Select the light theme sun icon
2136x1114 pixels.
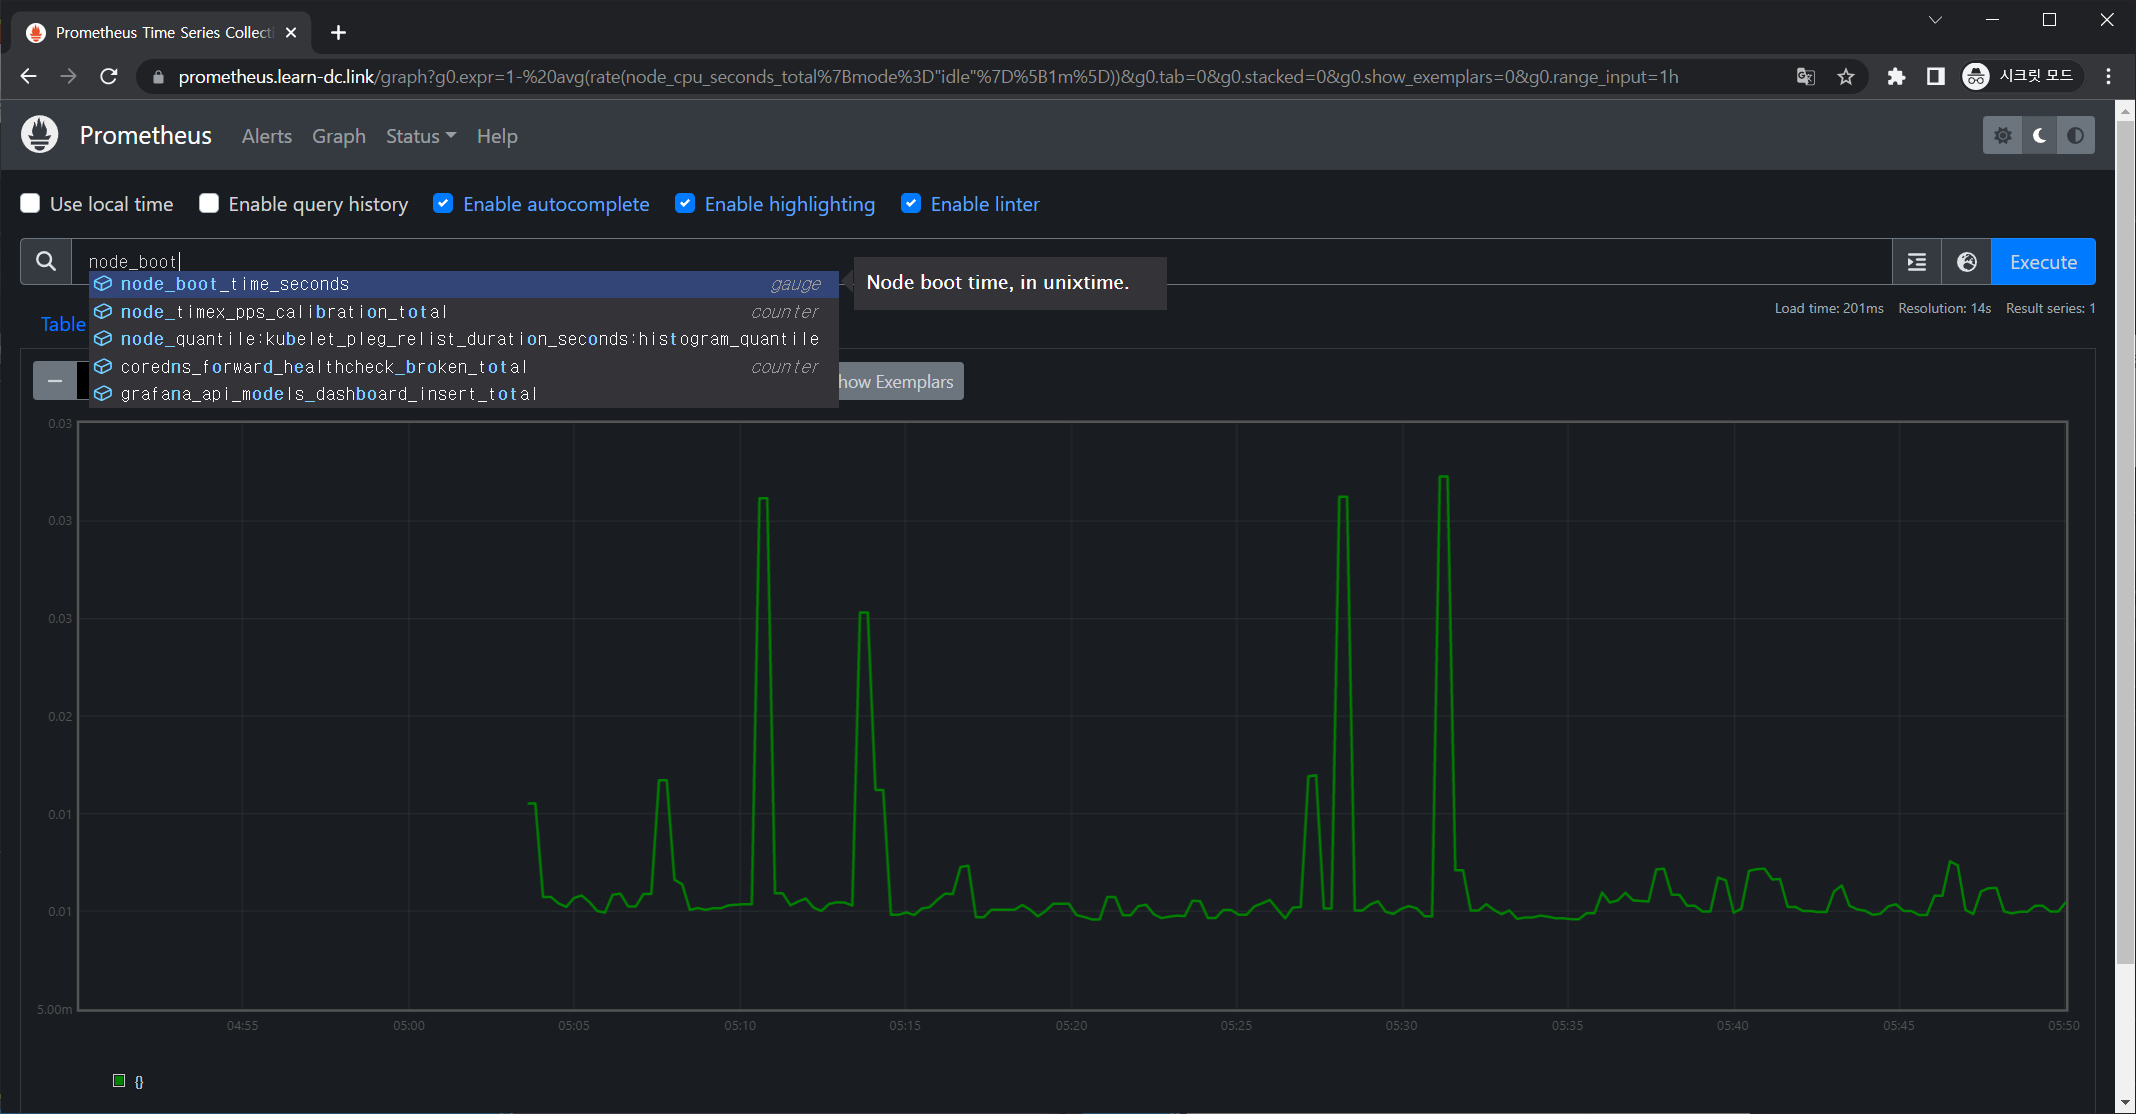click(2003, 135)
